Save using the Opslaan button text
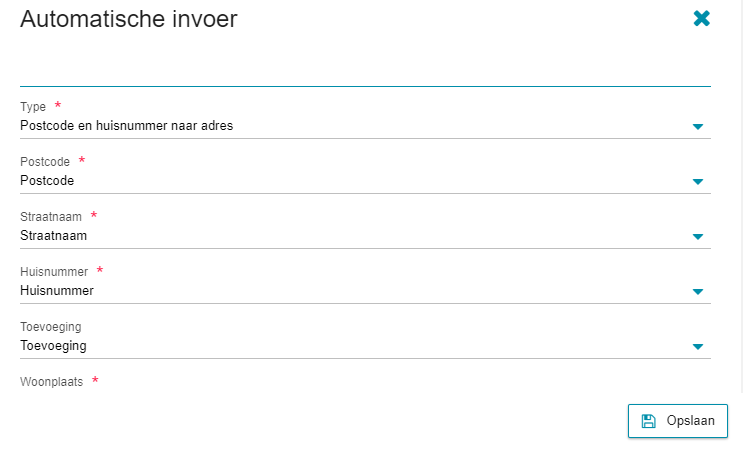743x450 pixels. coord(690,421)
